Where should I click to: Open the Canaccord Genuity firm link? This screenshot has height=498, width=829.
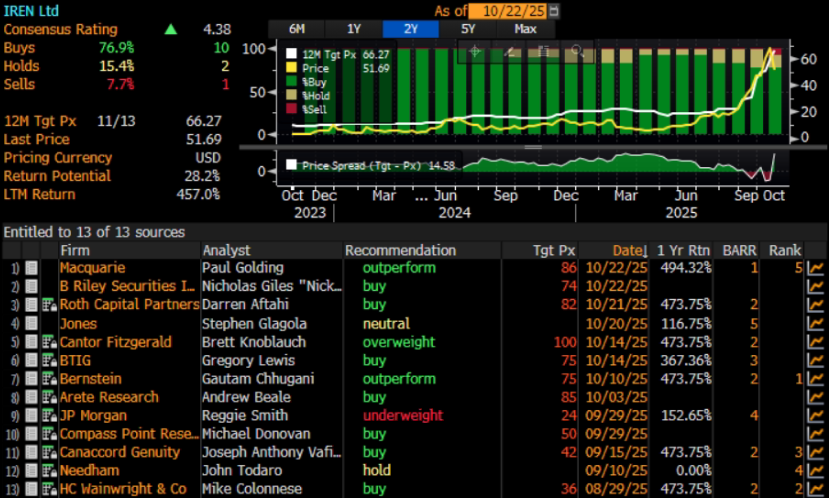pos(120,452)
